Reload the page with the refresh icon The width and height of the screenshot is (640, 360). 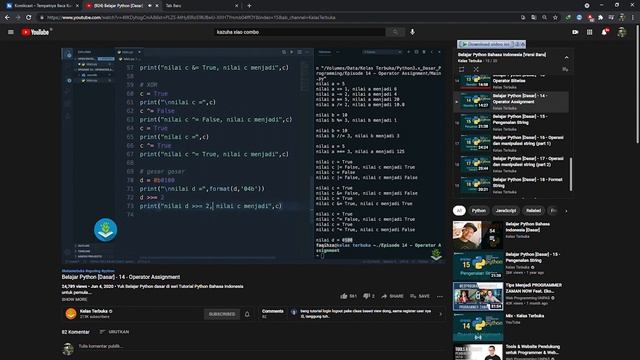coord(28,18)
